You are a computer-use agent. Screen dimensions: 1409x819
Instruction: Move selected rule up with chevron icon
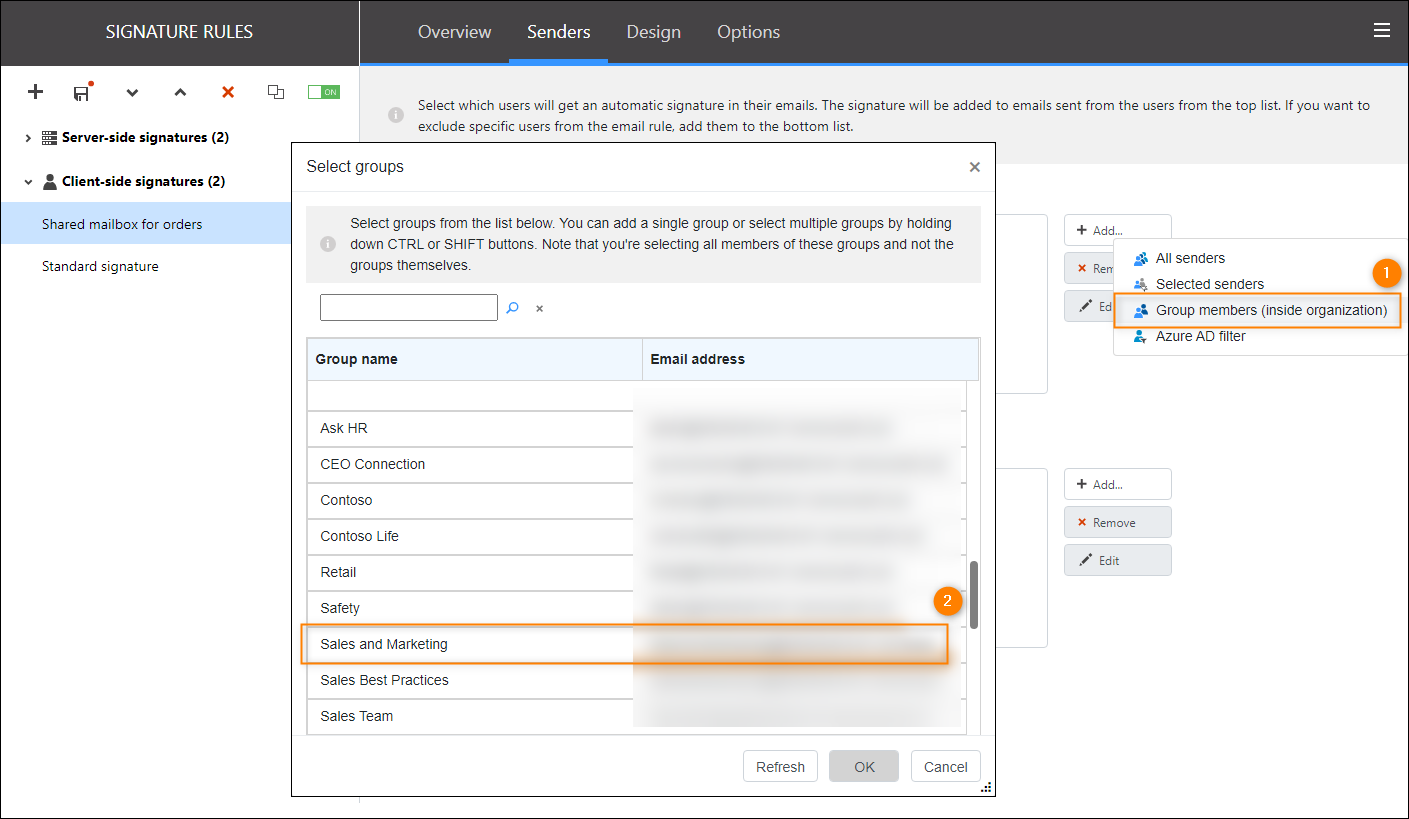coord(180,92)
